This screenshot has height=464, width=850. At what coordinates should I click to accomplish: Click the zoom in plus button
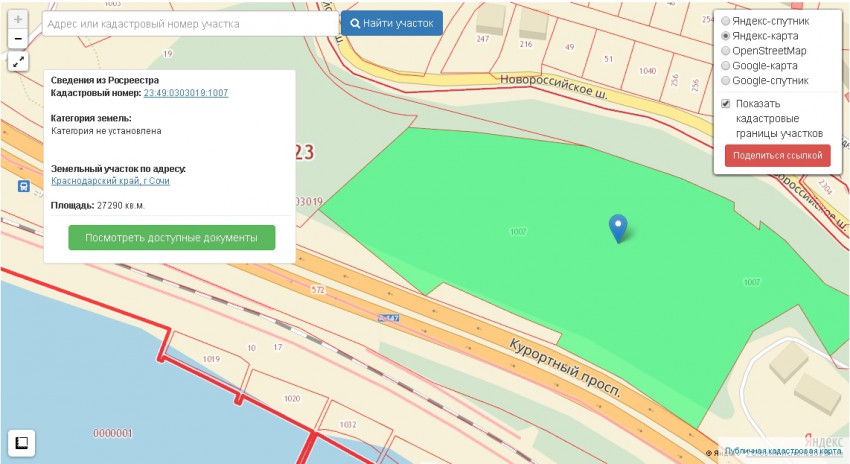pos(18,20)
